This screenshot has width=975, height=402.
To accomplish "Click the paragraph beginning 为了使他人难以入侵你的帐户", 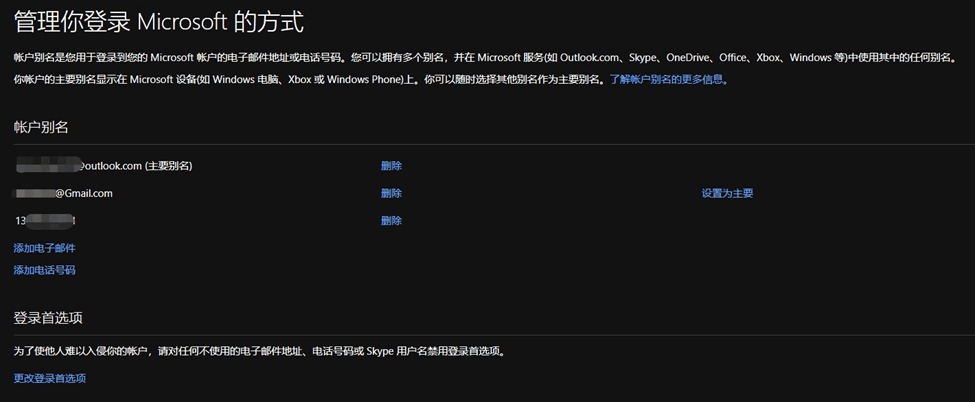I will tap(259, 351).
